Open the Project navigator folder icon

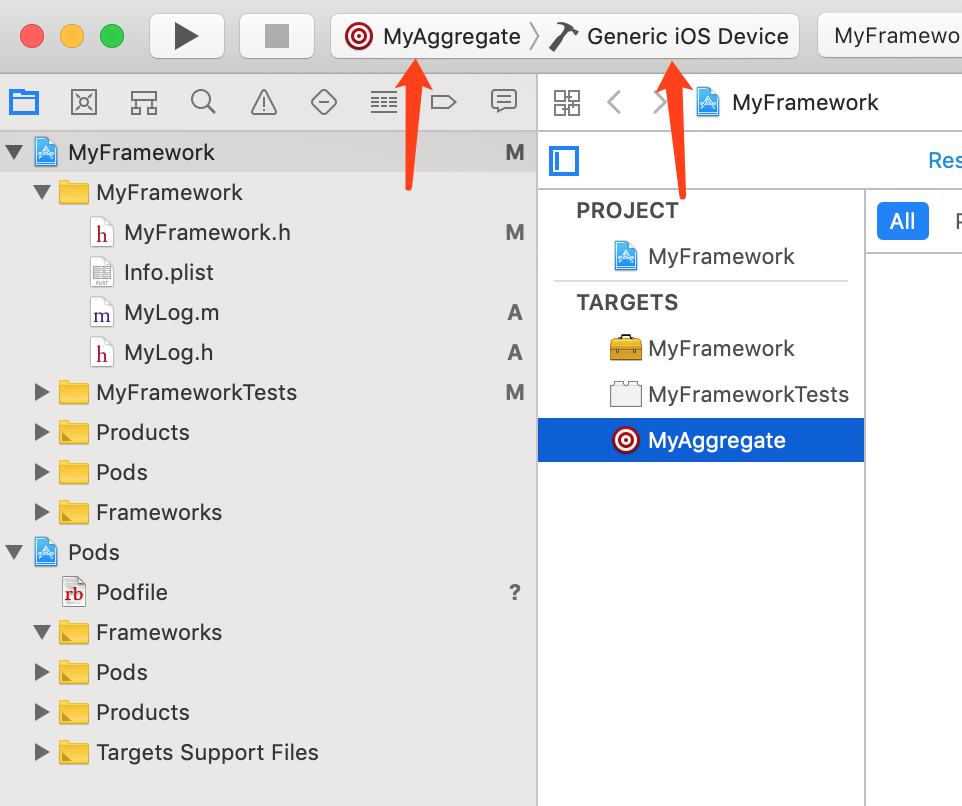pos(24,101)
